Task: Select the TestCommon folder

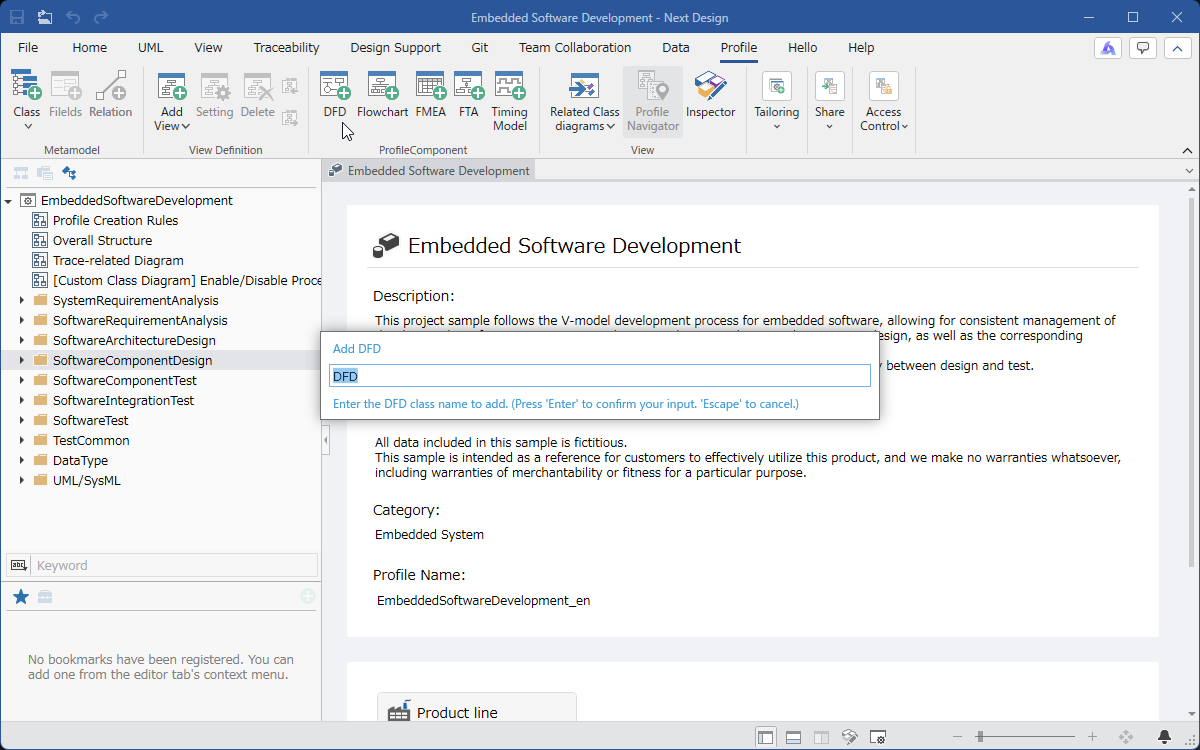Action: point(91,440)
